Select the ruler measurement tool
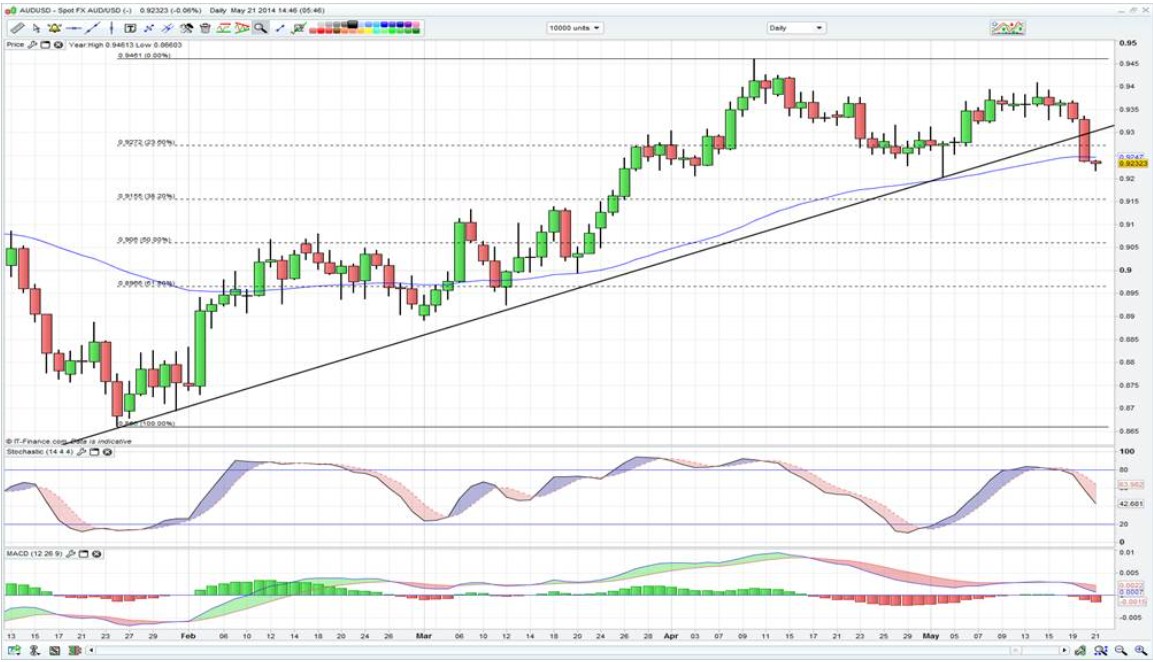Screen dimensions: 1153x662 click(17, 28)
